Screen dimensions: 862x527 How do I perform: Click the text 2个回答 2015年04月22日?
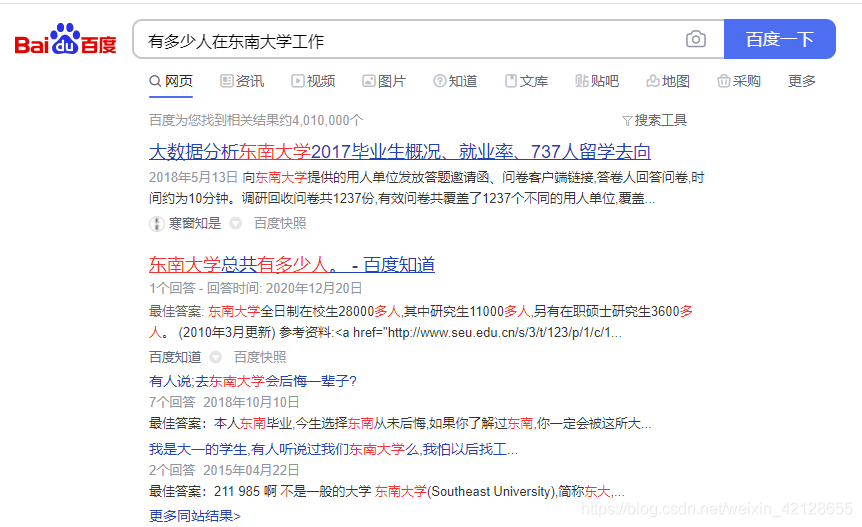pyautogui.click(x=224, y=470)
